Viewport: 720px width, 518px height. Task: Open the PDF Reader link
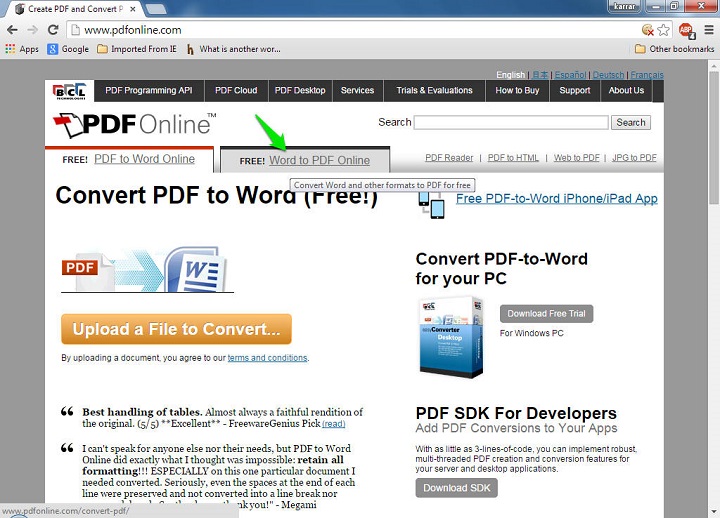[449, 158]
